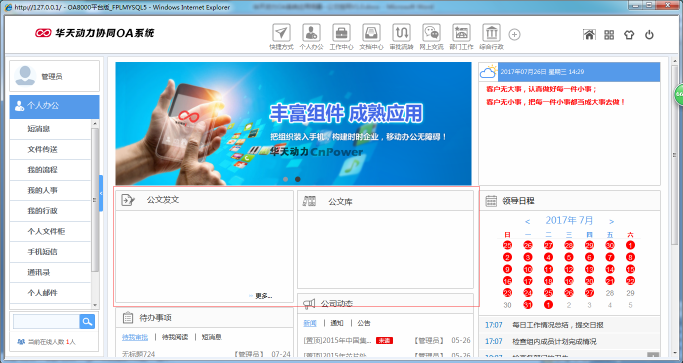This screenshot has width=683, height=363.
Task: Select second banner carousel dot
Action: click(298, 179)
